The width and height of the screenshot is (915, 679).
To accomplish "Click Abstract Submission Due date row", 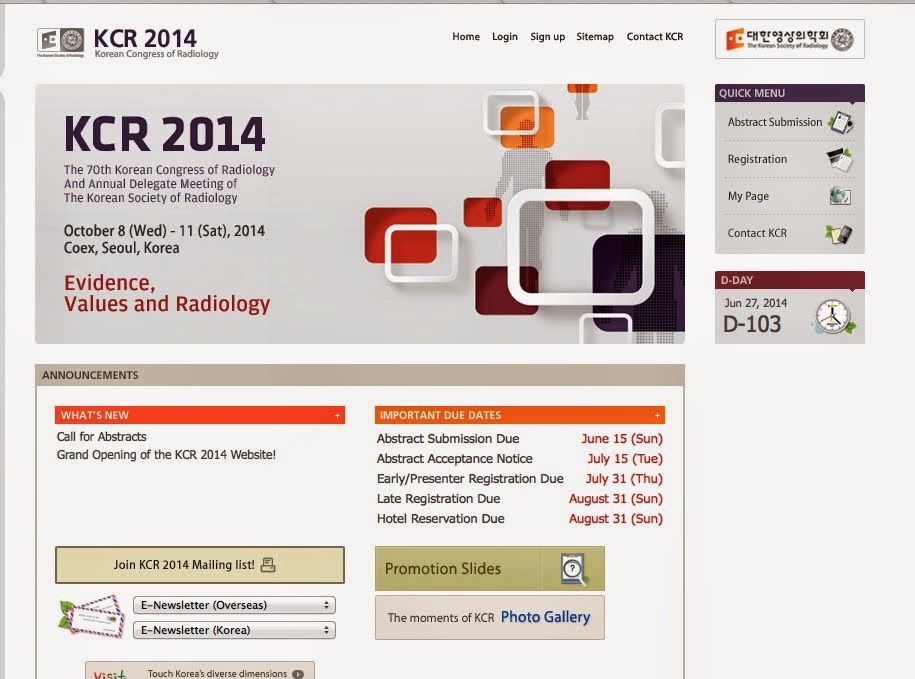I will (519, 439).
